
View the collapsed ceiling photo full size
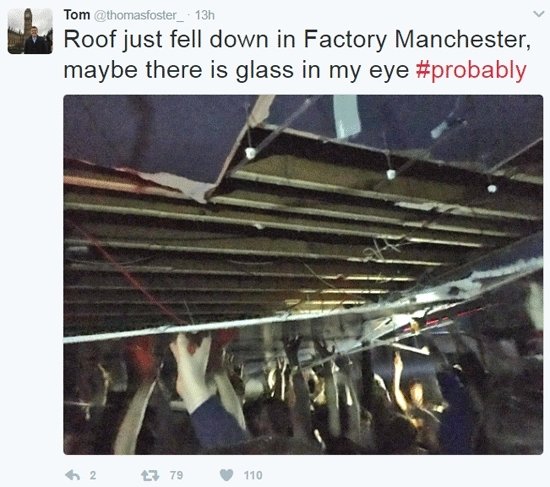click(303, 275)
